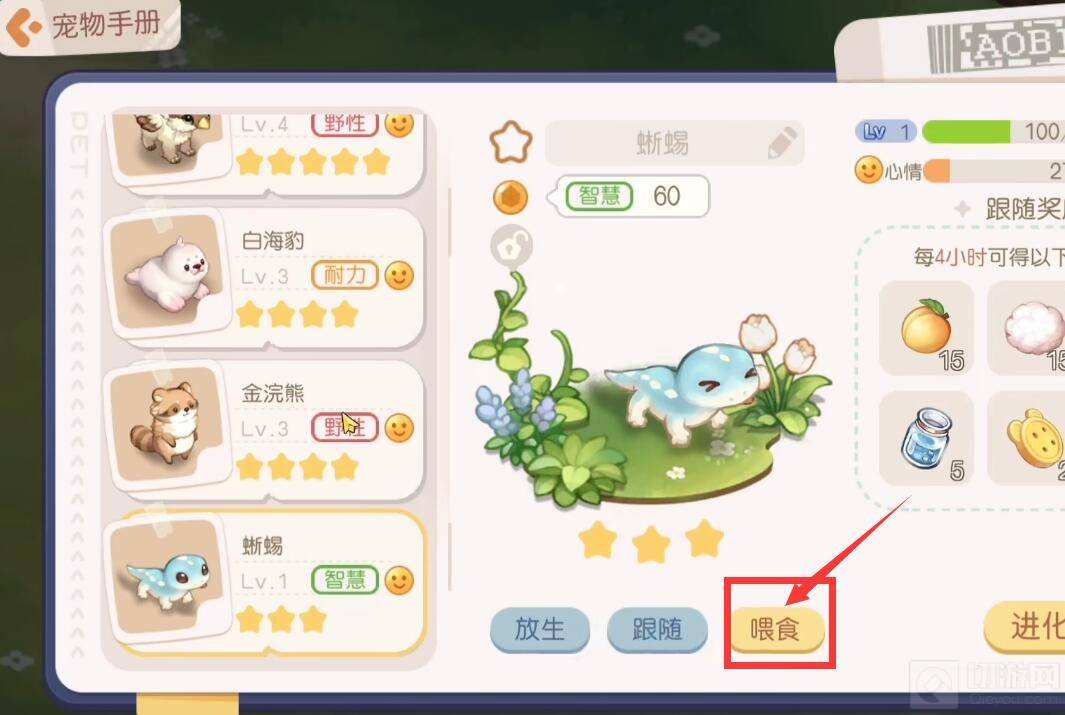This screenshot has height=715, width=1065.
Task: Go back using the orange arrow icon
Action: pos(22,26)
